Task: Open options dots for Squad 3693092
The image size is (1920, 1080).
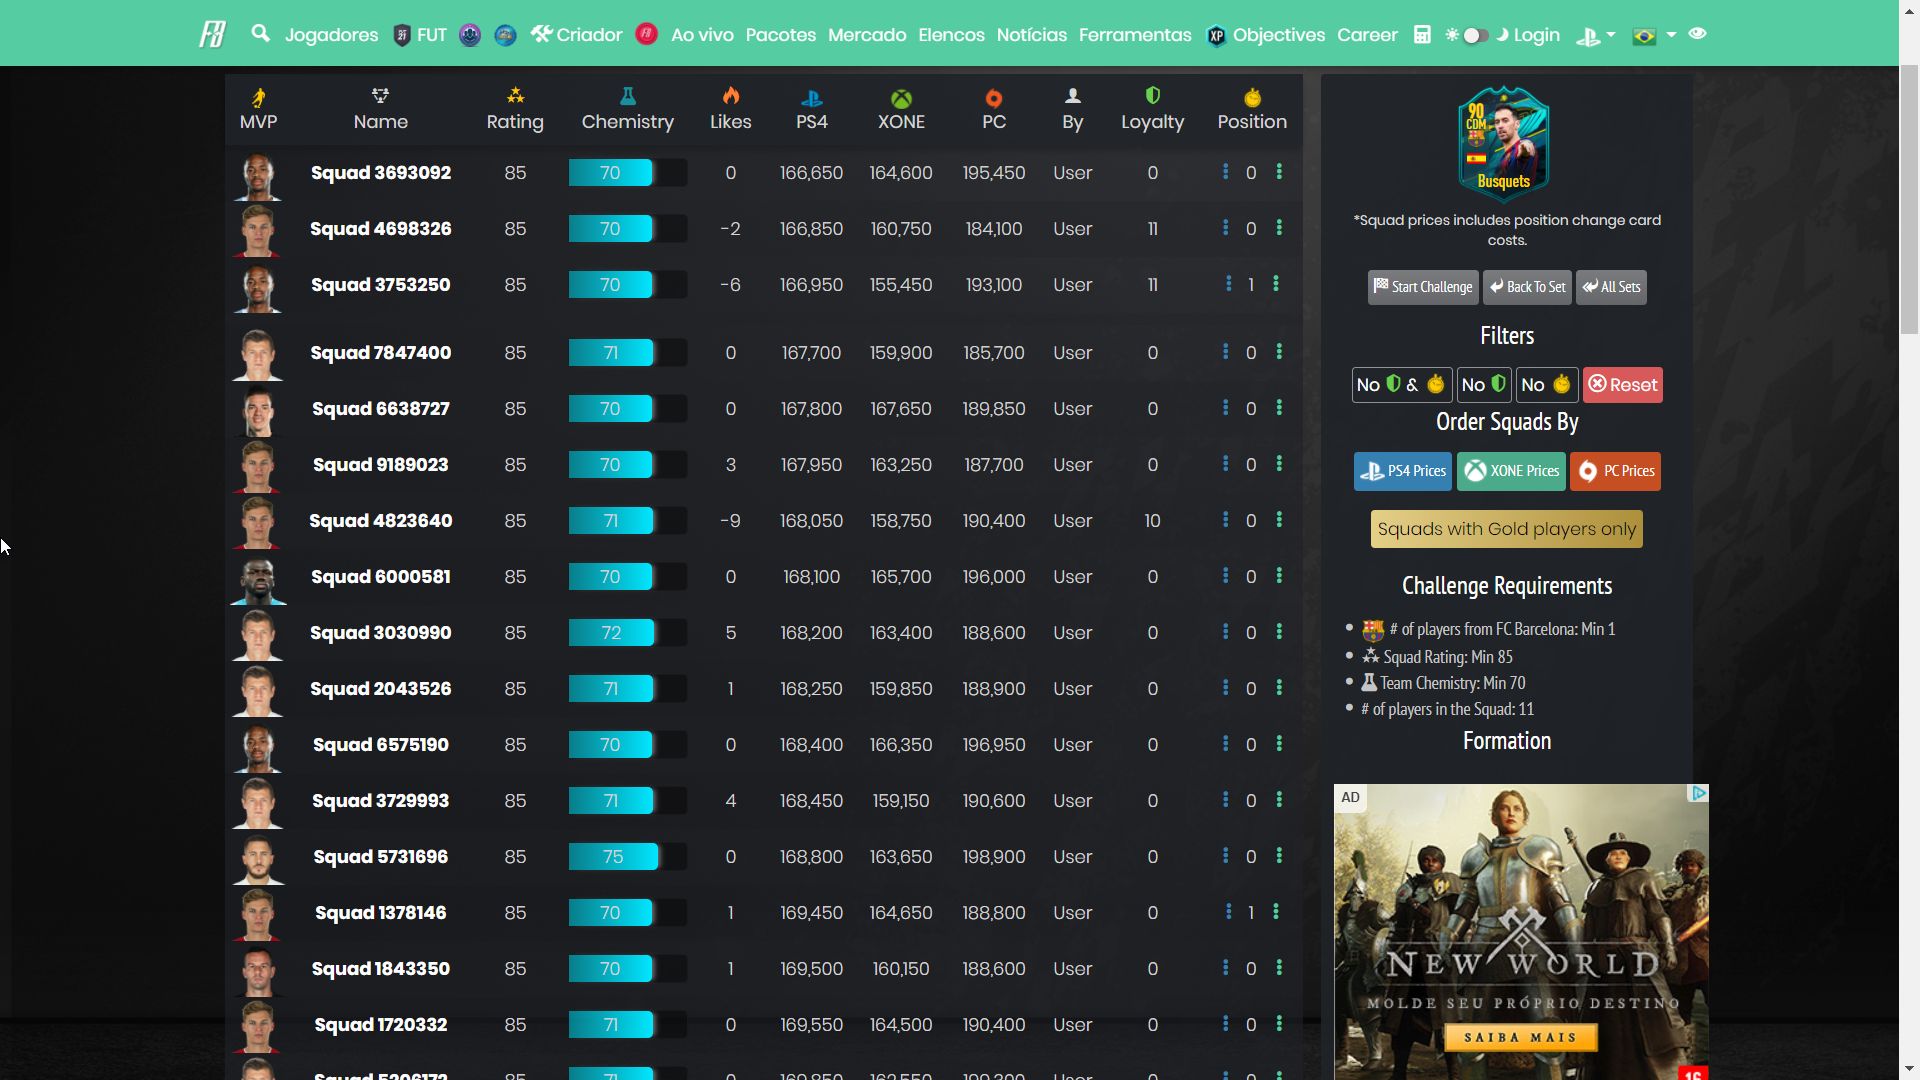Action: (x=1279, y=172)
